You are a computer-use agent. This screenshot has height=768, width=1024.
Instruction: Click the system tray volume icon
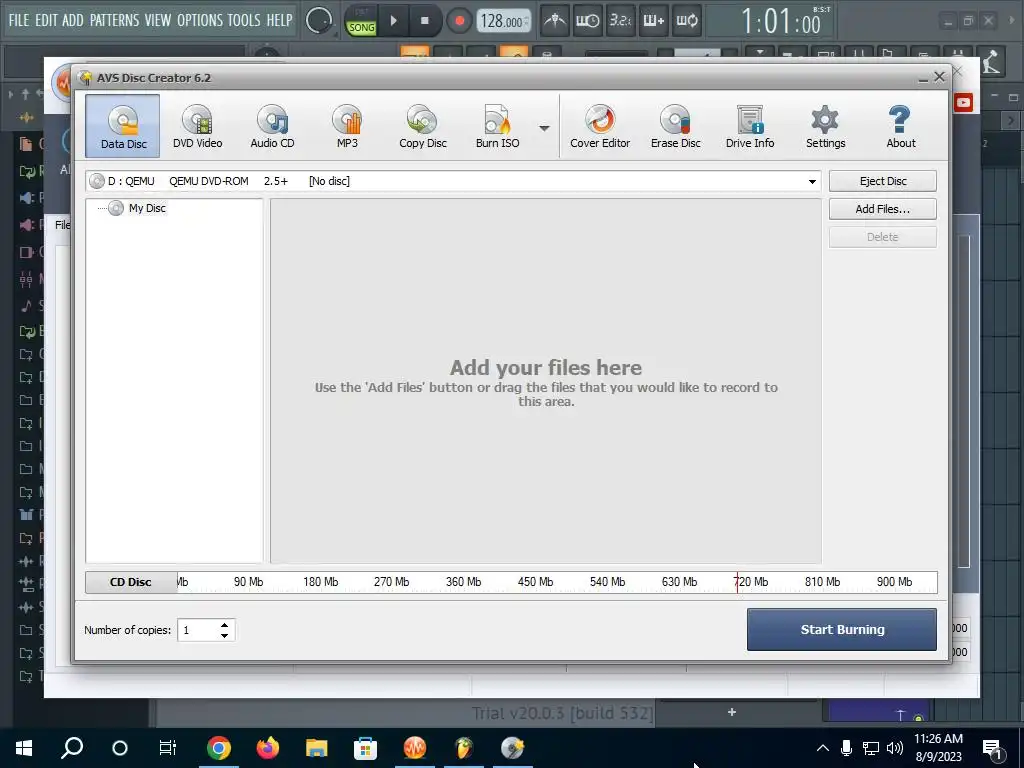[x=895, y=748]
